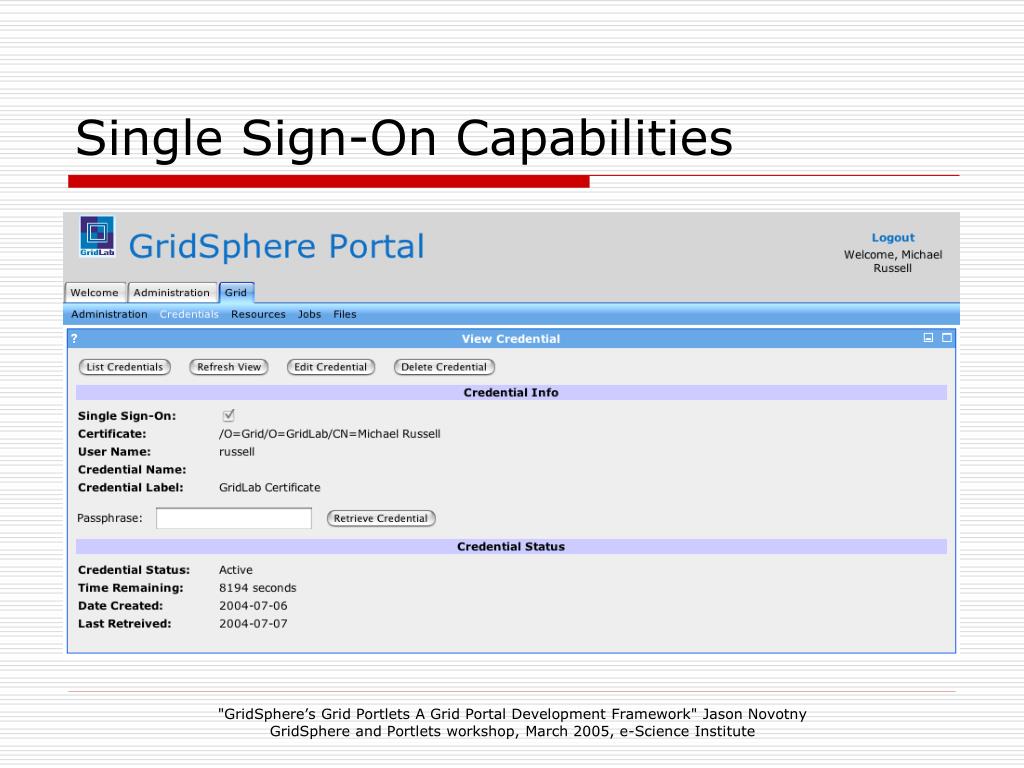This screenshot has width=1024, height=768.
Task: Click the Credential Info section header
Action: pyautogui.click(x=511, y=392)
